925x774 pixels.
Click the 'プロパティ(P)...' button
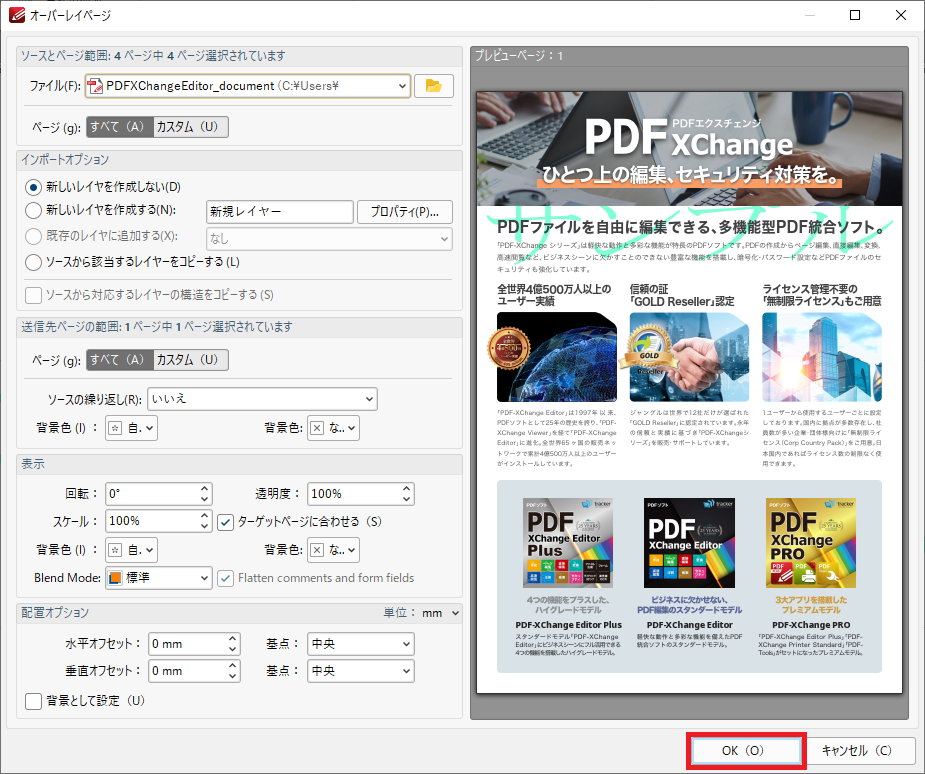coord(405,212)
